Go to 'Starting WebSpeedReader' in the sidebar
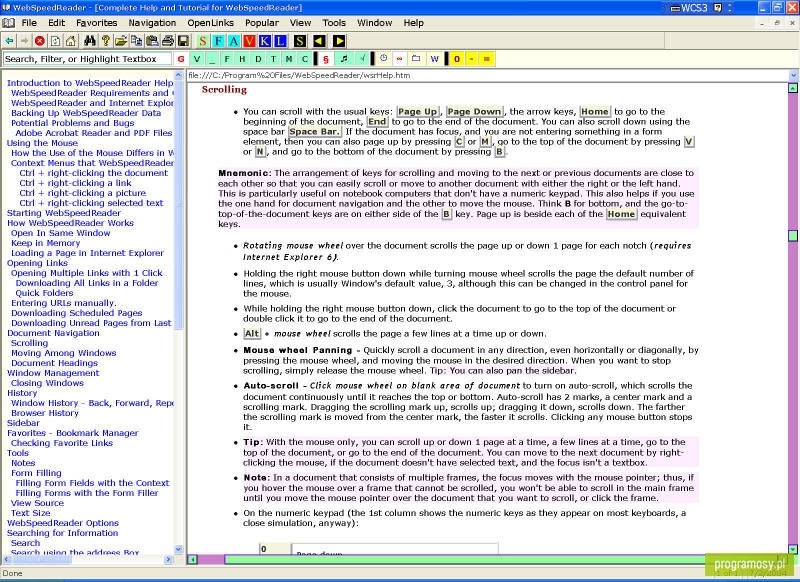This screenshot has height=582, width=800. coord(64,213)
